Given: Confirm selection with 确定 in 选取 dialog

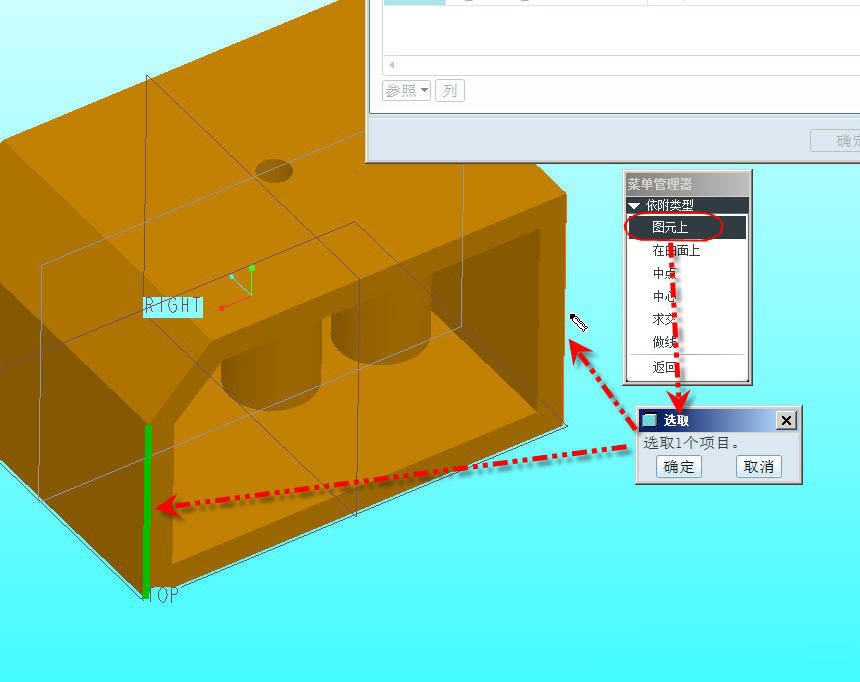Looking at the screenshot, I should tap(679, 467).
